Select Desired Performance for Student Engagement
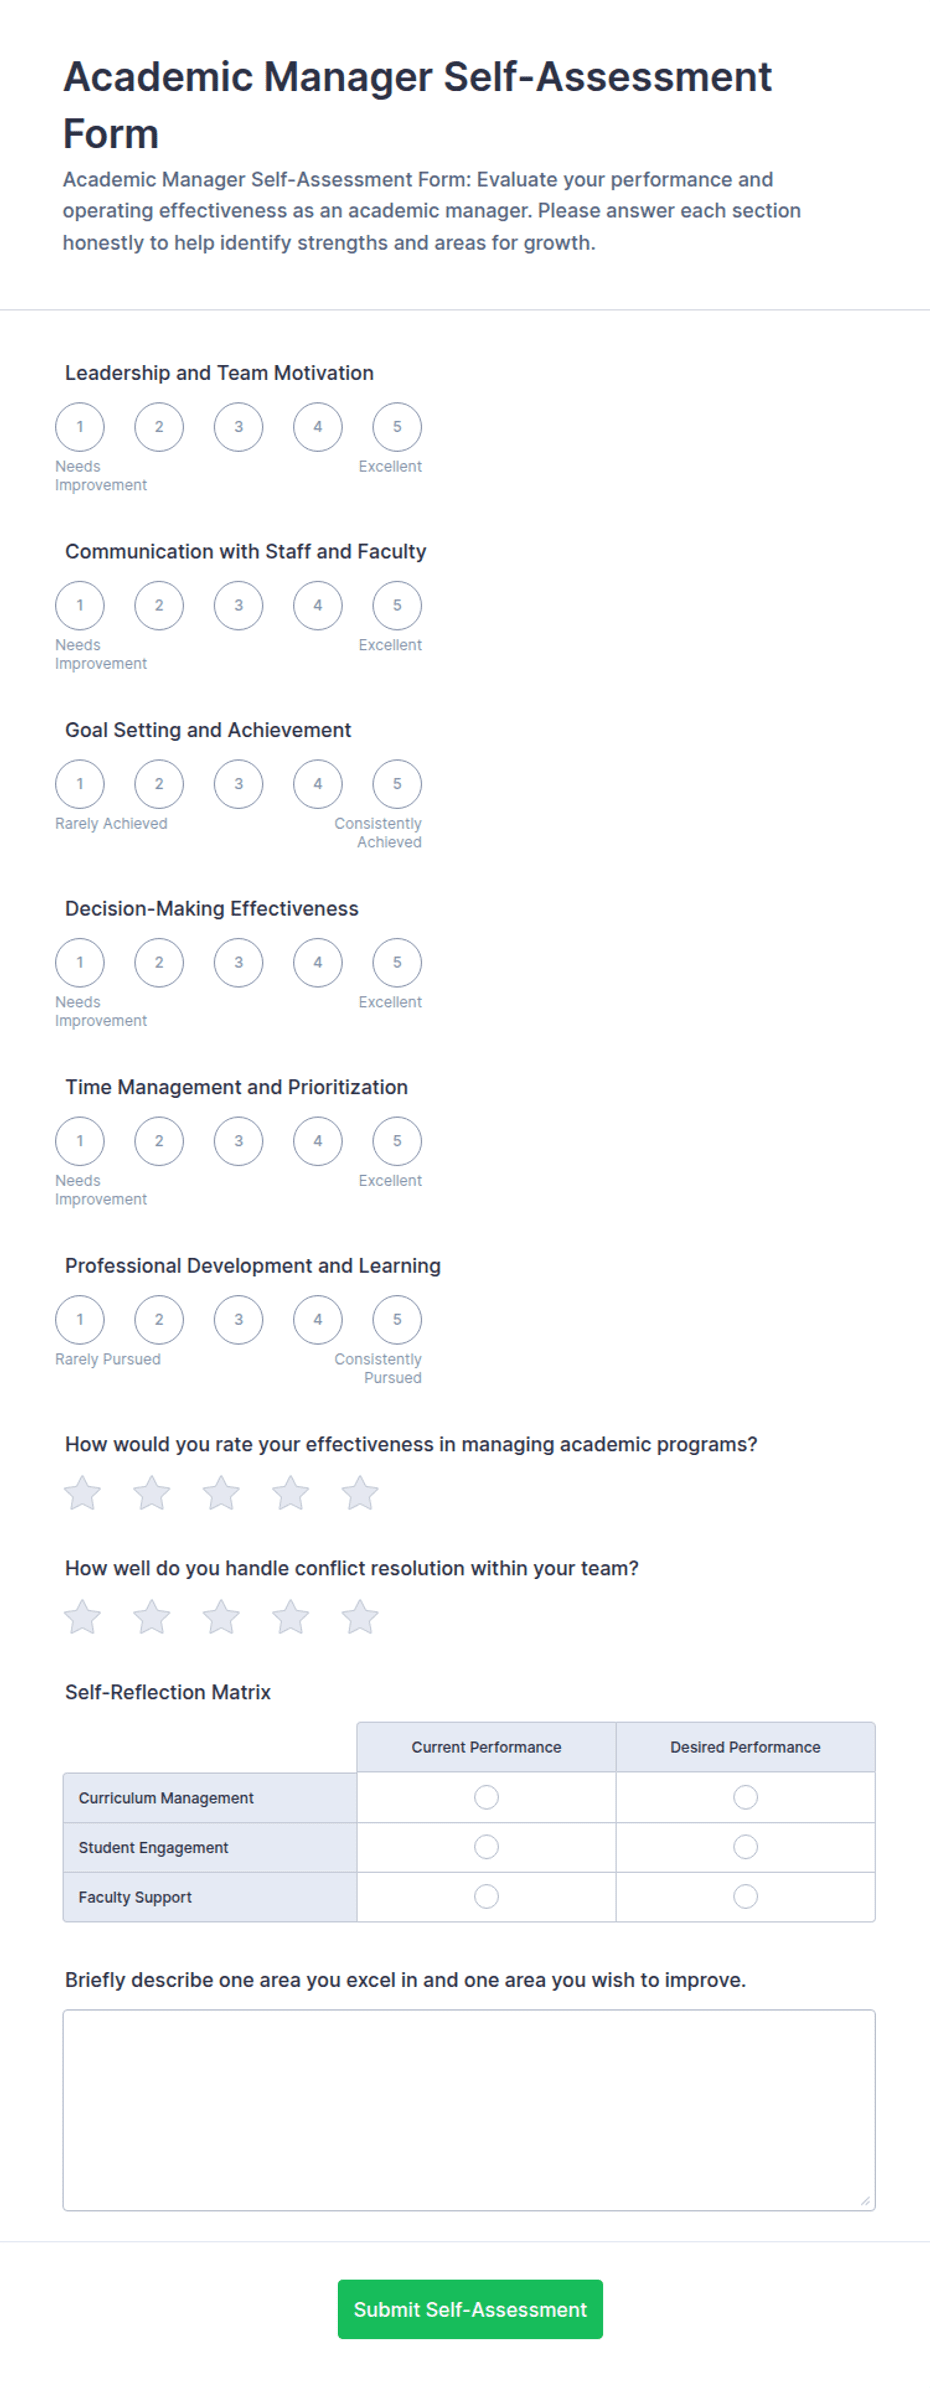 point(745,1847)
